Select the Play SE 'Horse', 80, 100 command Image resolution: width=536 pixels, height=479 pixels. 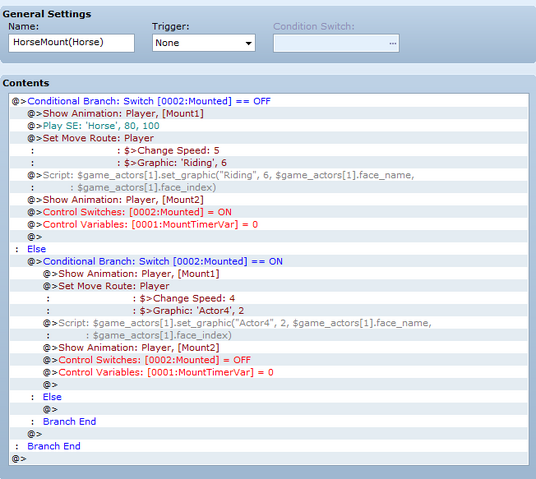tap(268, 126)
